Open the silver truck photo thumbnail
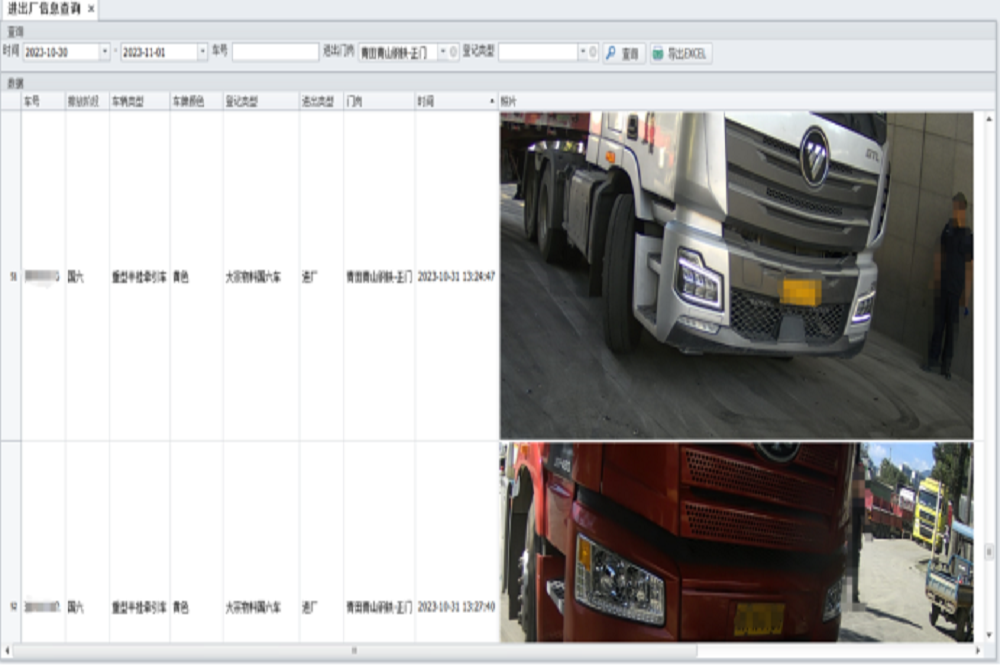Image resolution: width=1000 pixels, height=666 pixels. [x=736, y=275]
